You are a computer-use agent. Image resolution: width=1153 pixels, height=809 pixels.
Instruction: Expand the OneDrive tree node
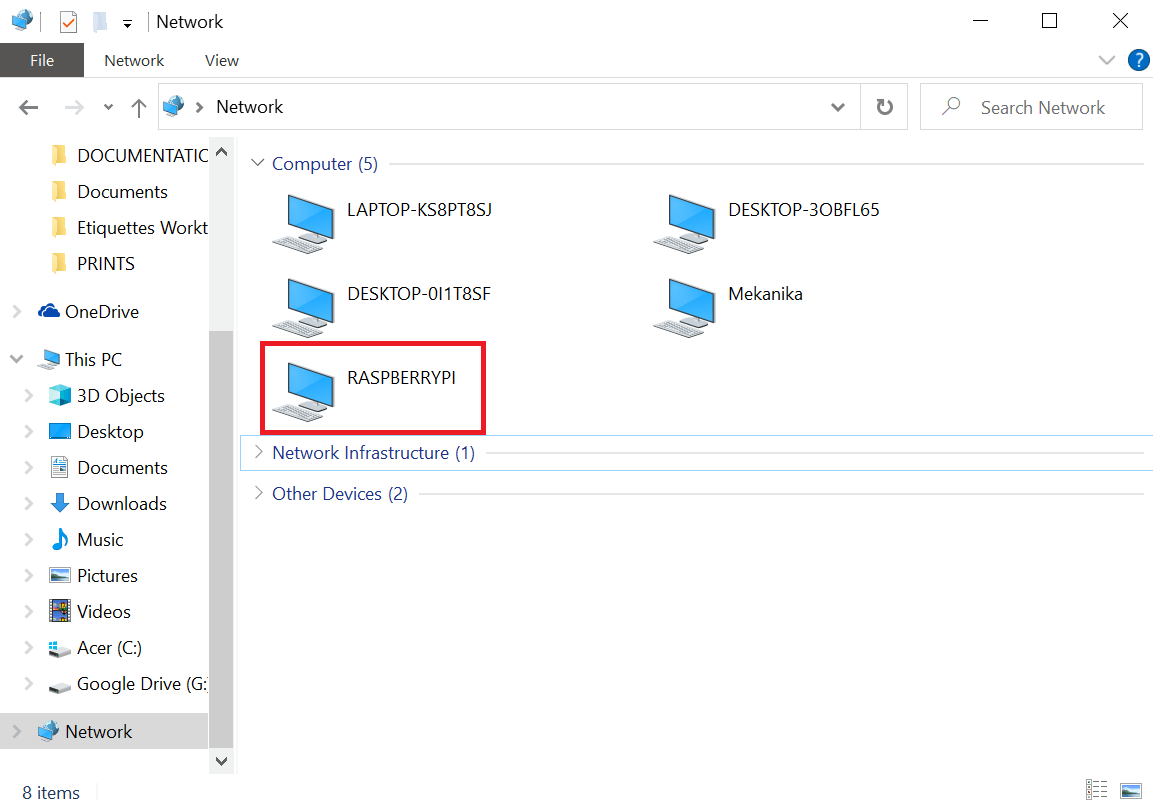[x=17, y=312]
